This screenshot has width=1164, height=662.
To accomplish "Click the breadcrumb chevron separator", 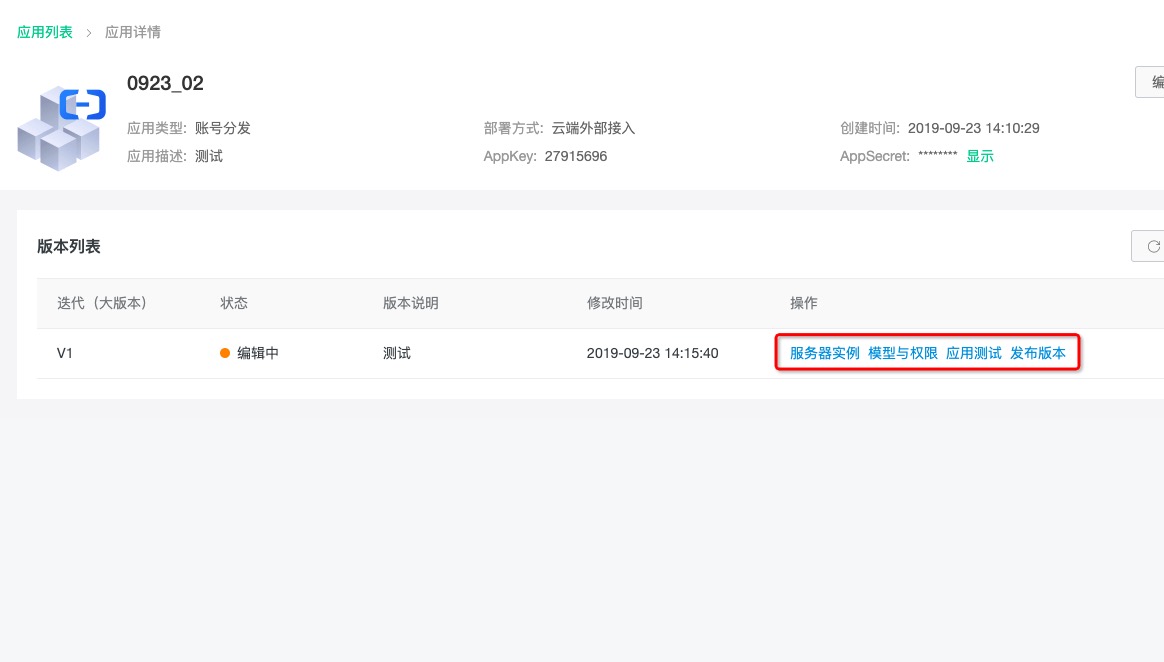I will tap(88, 33).
